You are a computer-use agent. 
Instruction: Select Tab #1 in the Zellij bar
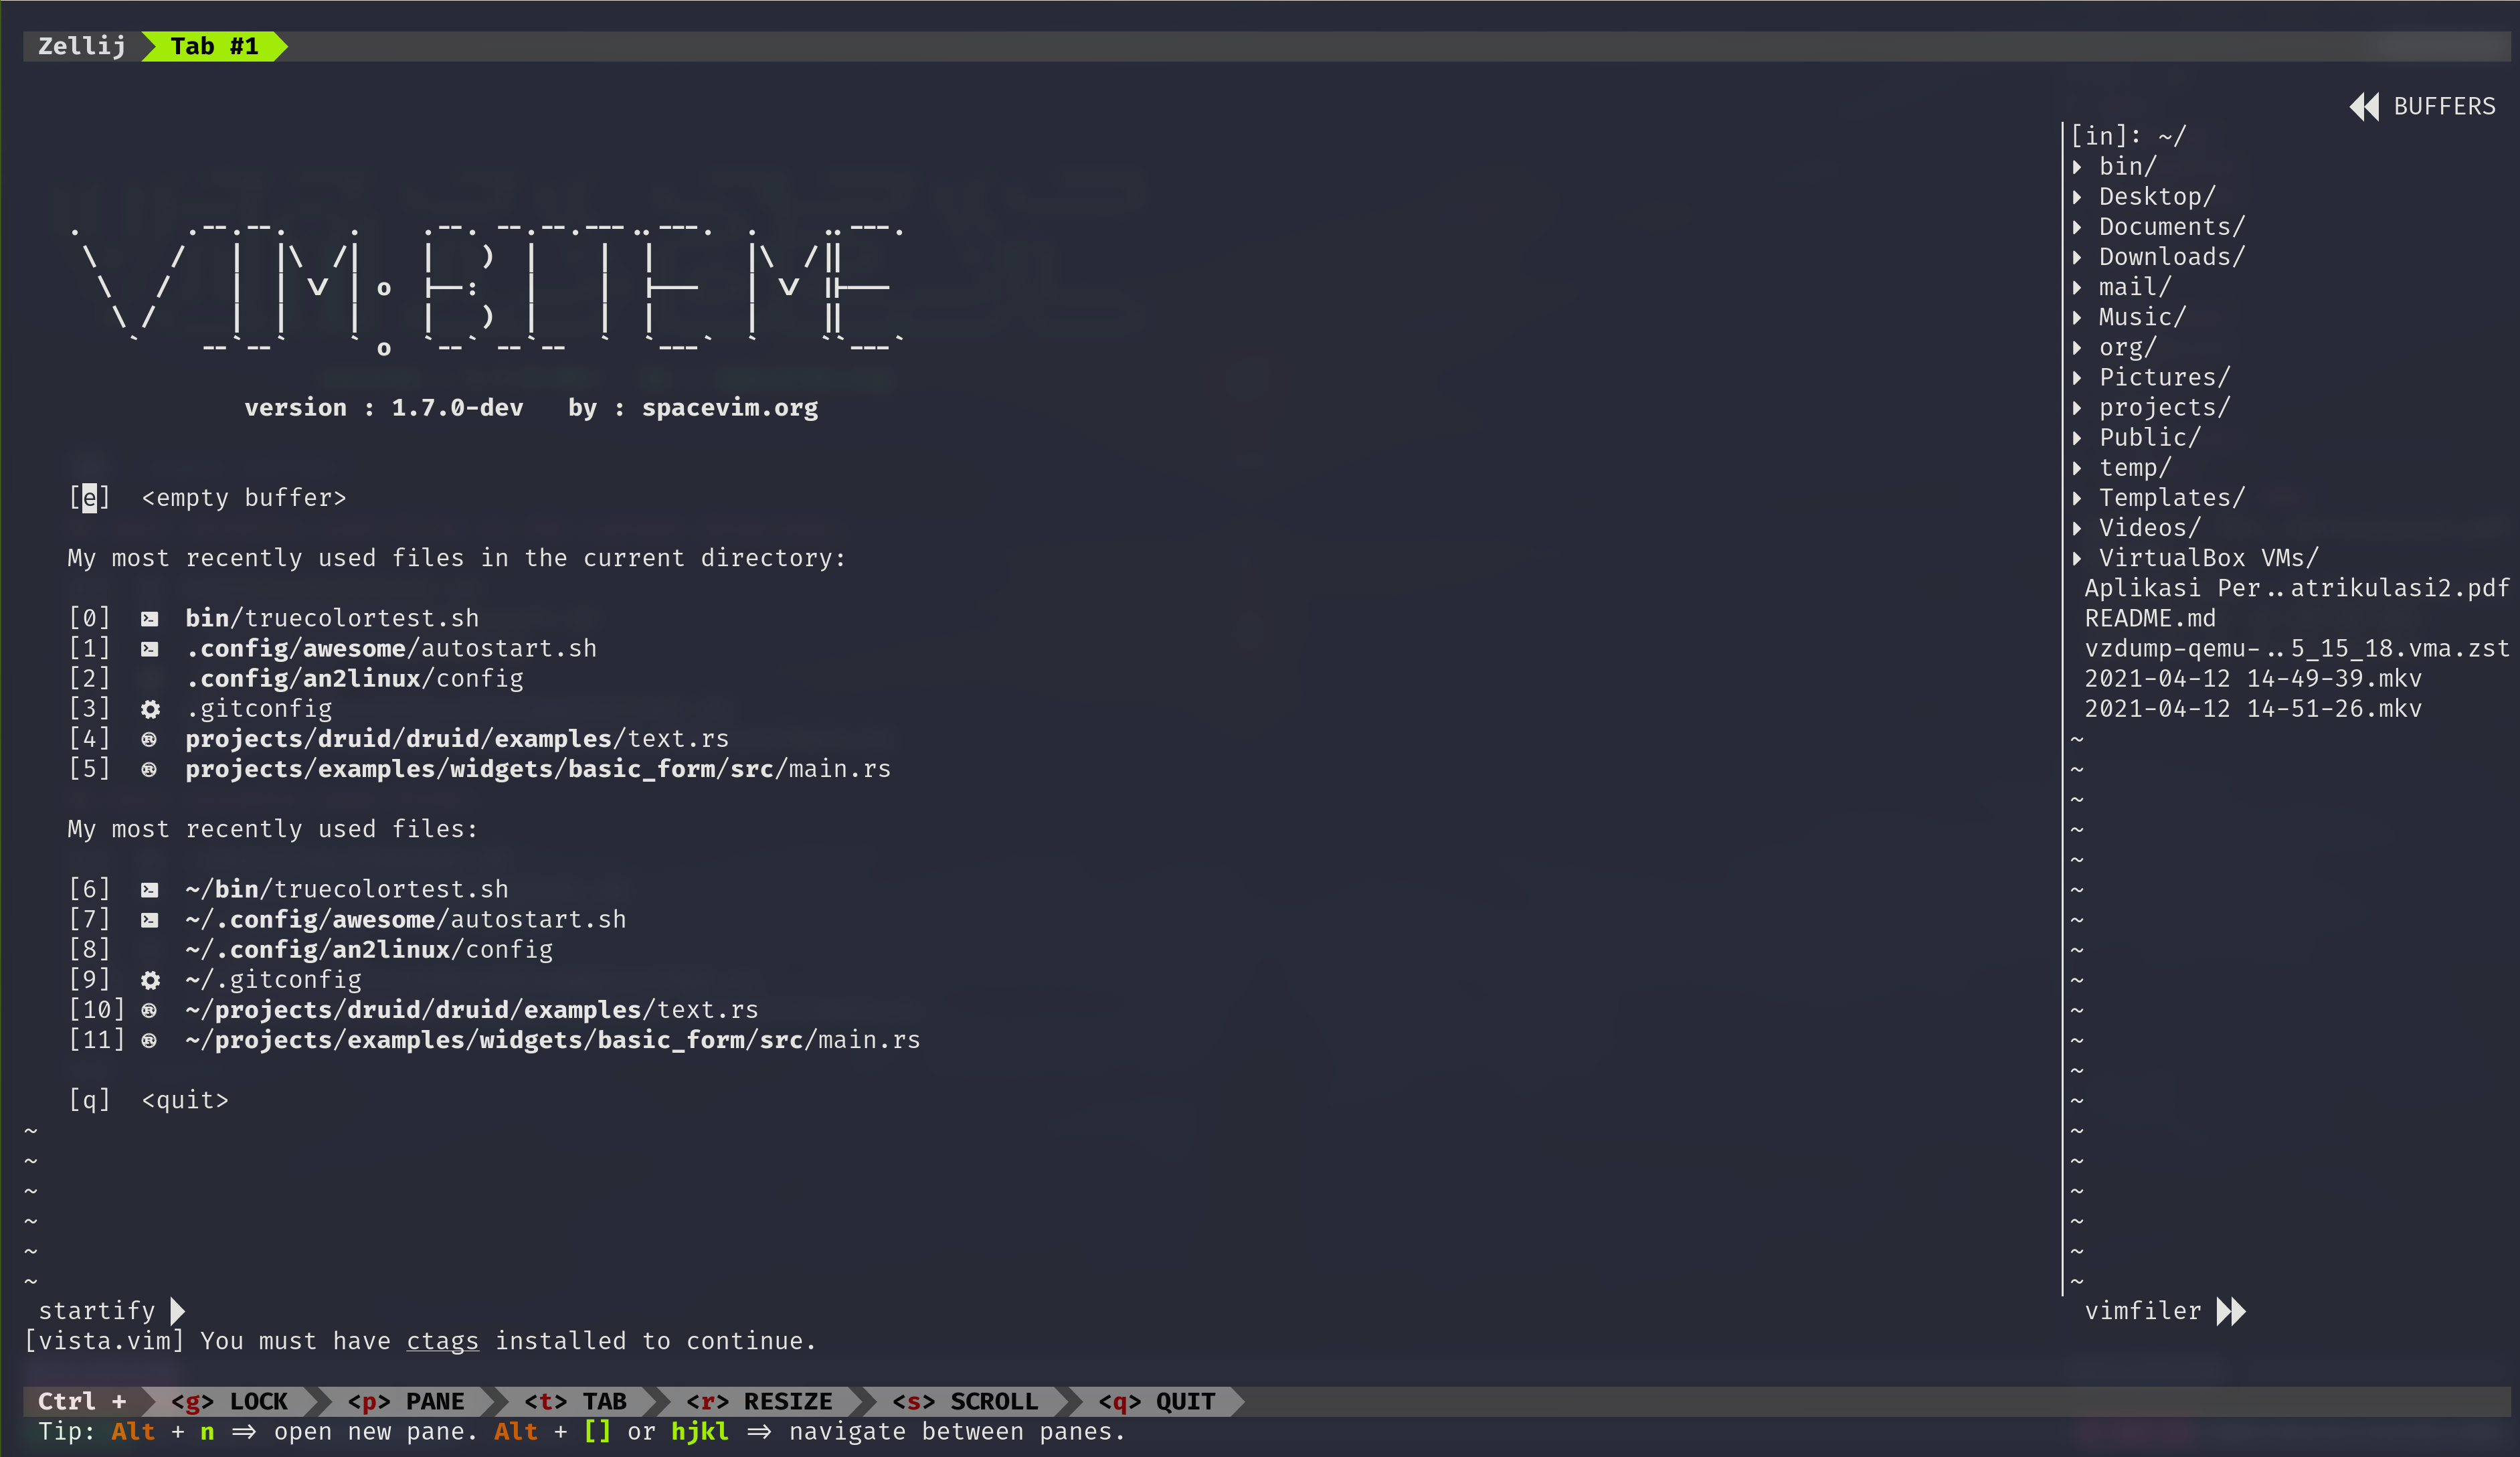(x=213, y=46)
